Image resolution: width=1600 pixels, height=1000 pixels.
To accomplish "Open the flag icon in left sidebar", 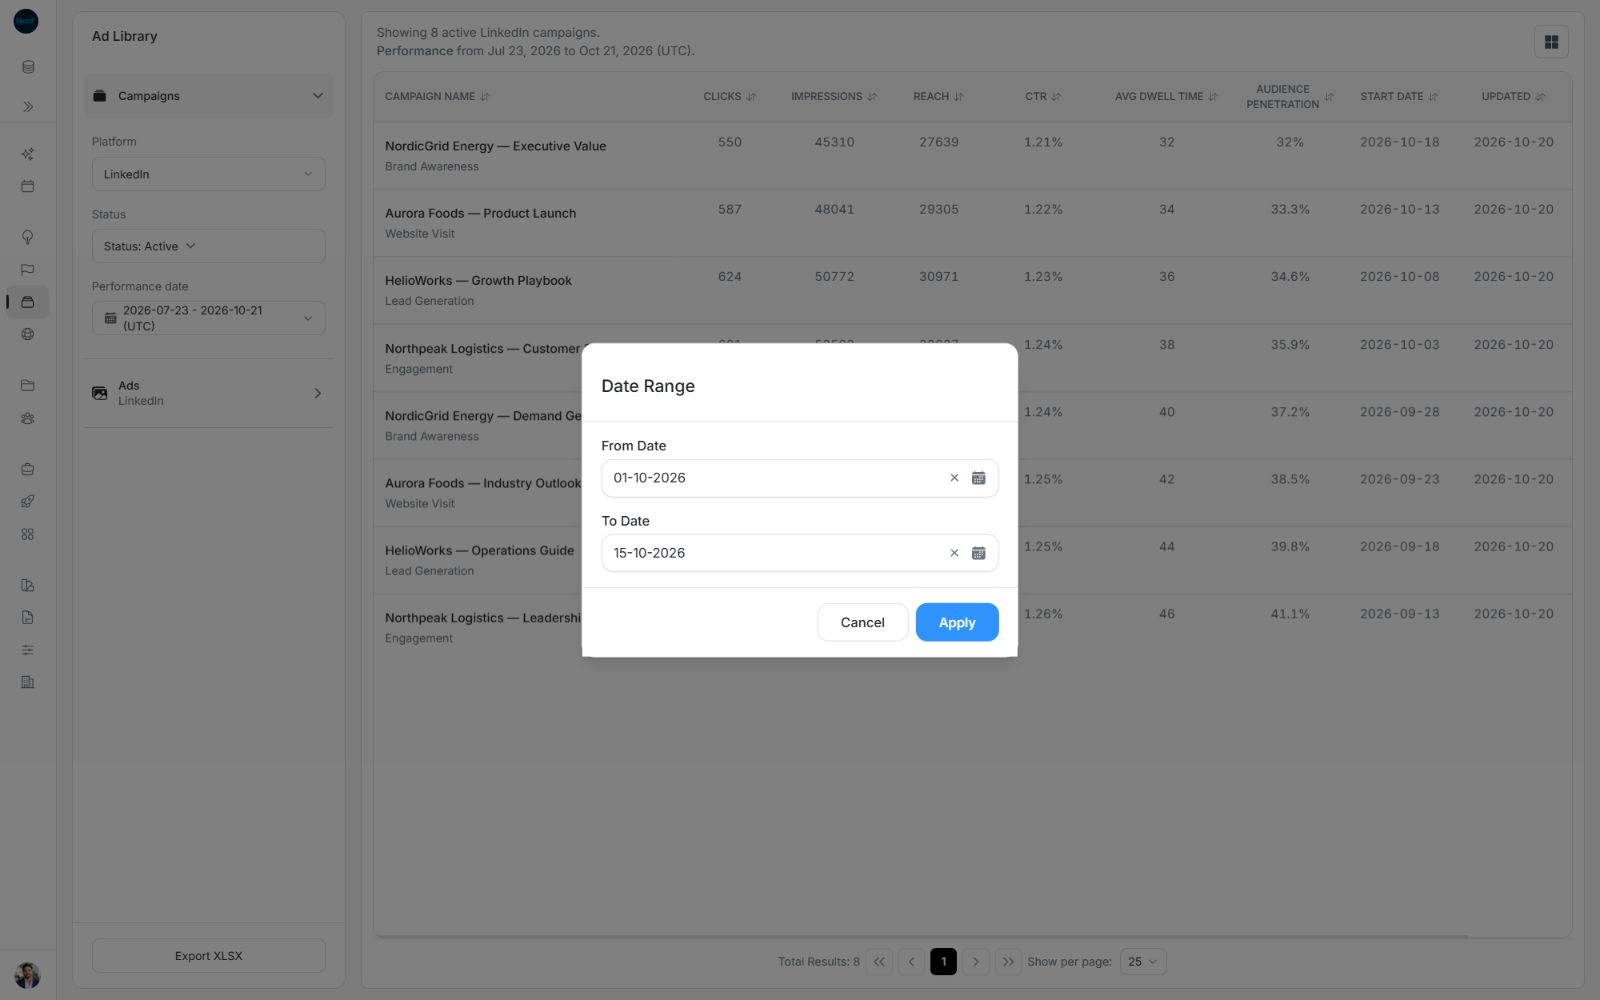I will click(x=28, y=269).
